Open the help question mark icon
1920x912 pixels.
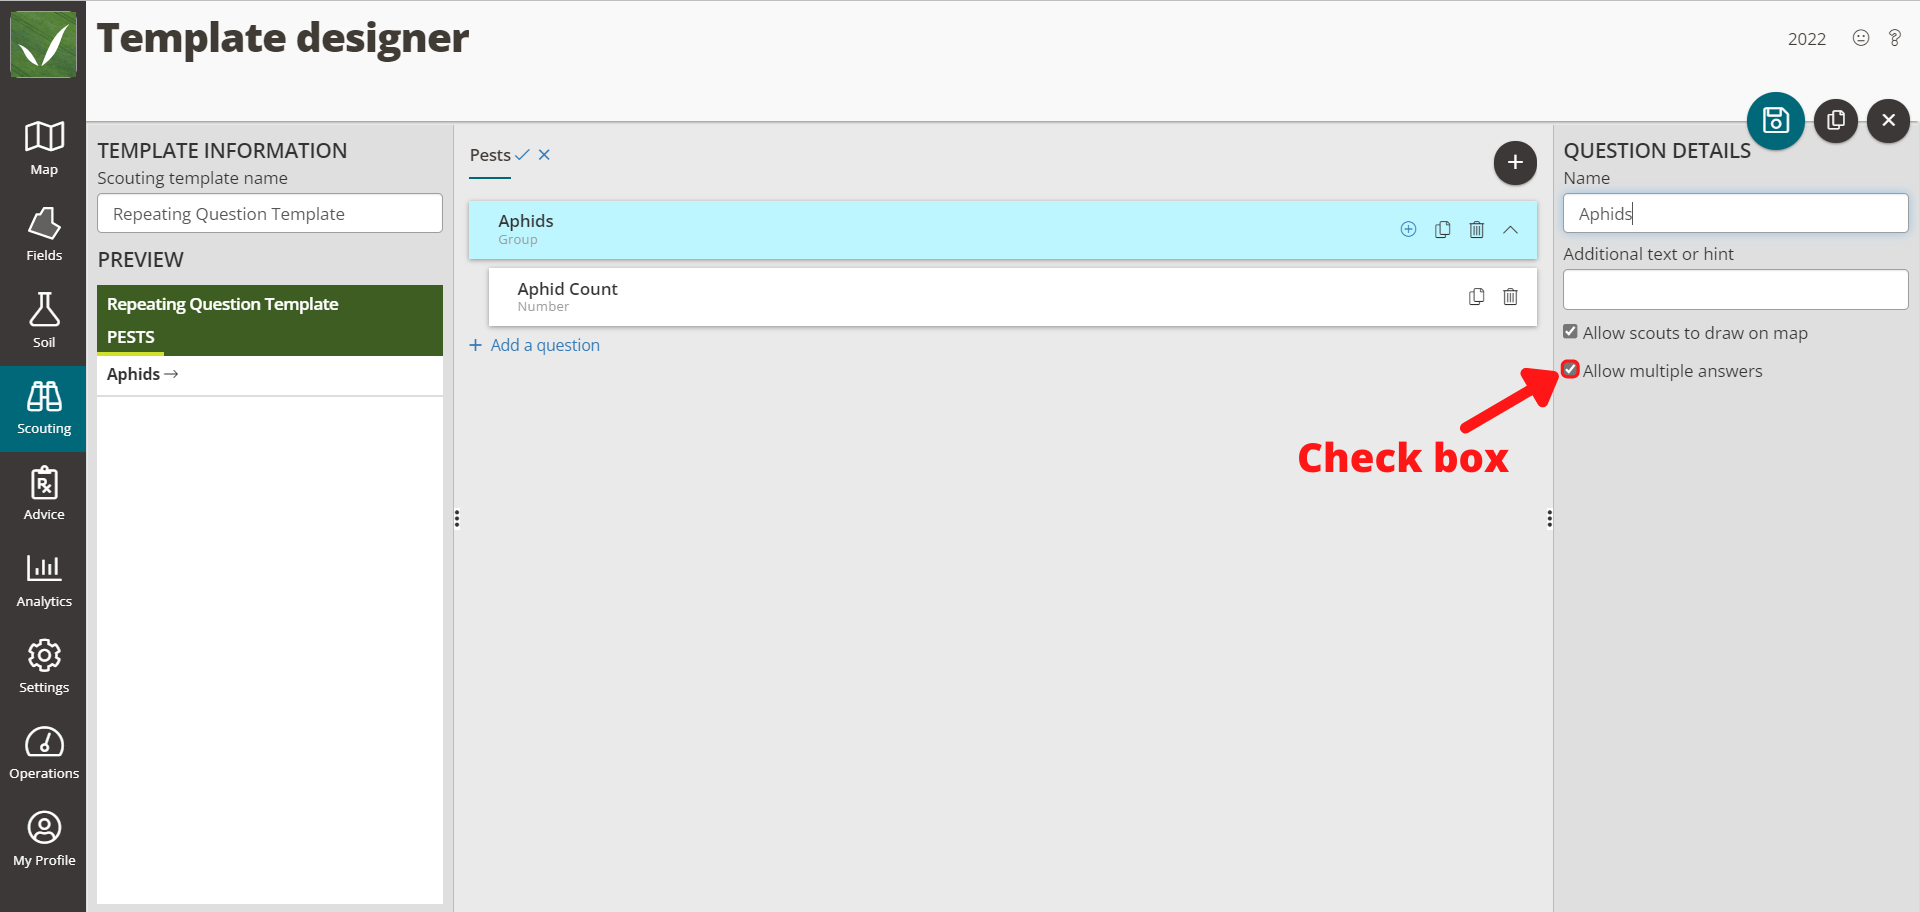pos(1894,38)
